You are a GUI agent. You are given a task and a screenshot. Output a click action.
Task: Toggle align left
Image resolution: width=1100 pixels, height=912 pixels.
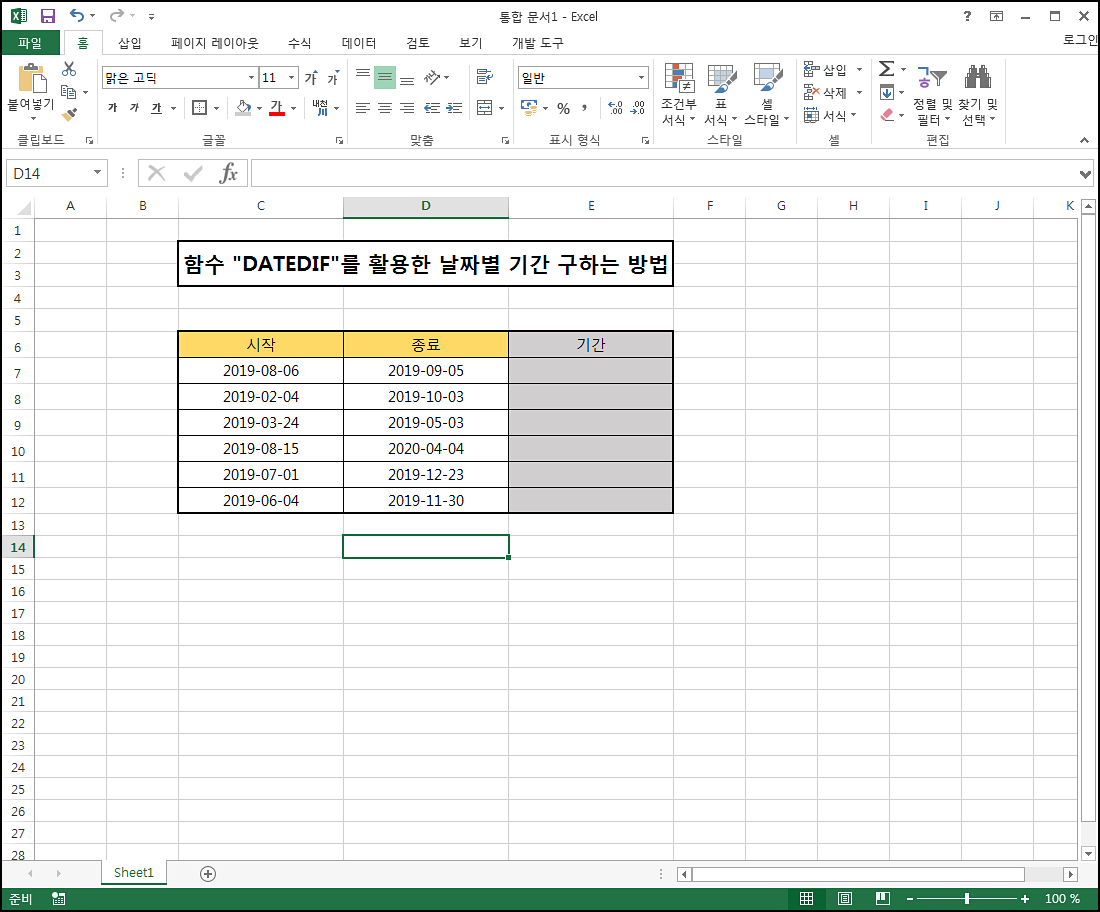[x=363, y=108]
